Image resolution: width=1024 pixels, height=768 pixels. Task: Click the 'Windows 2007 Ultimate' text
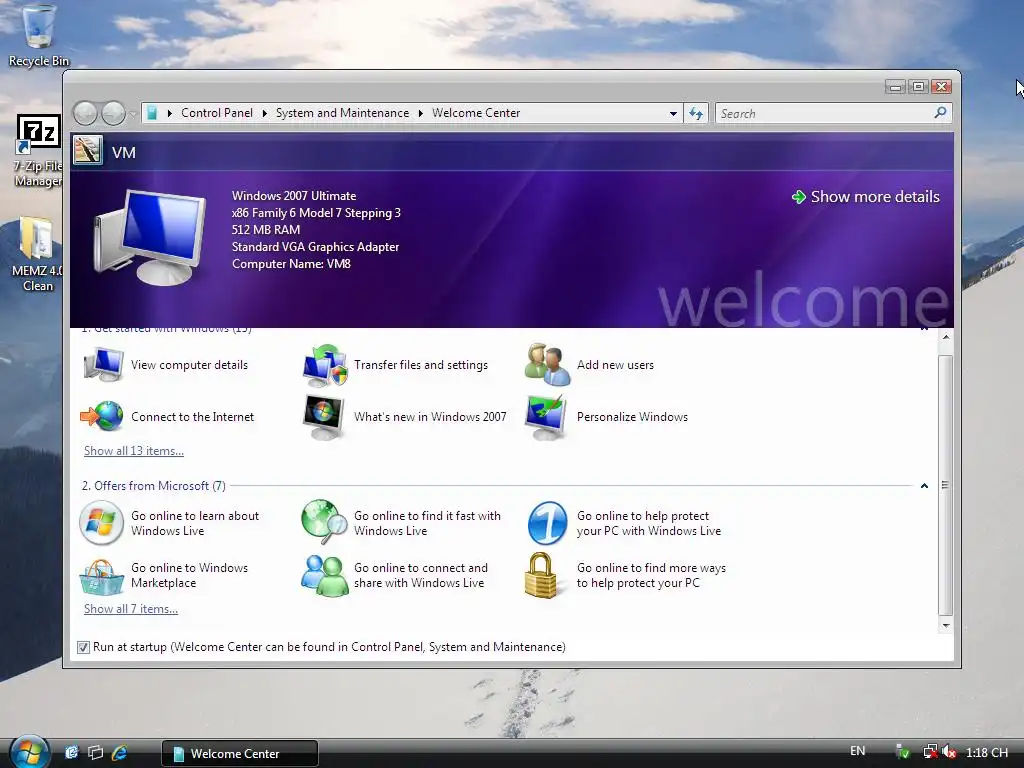tap(294, 195)
